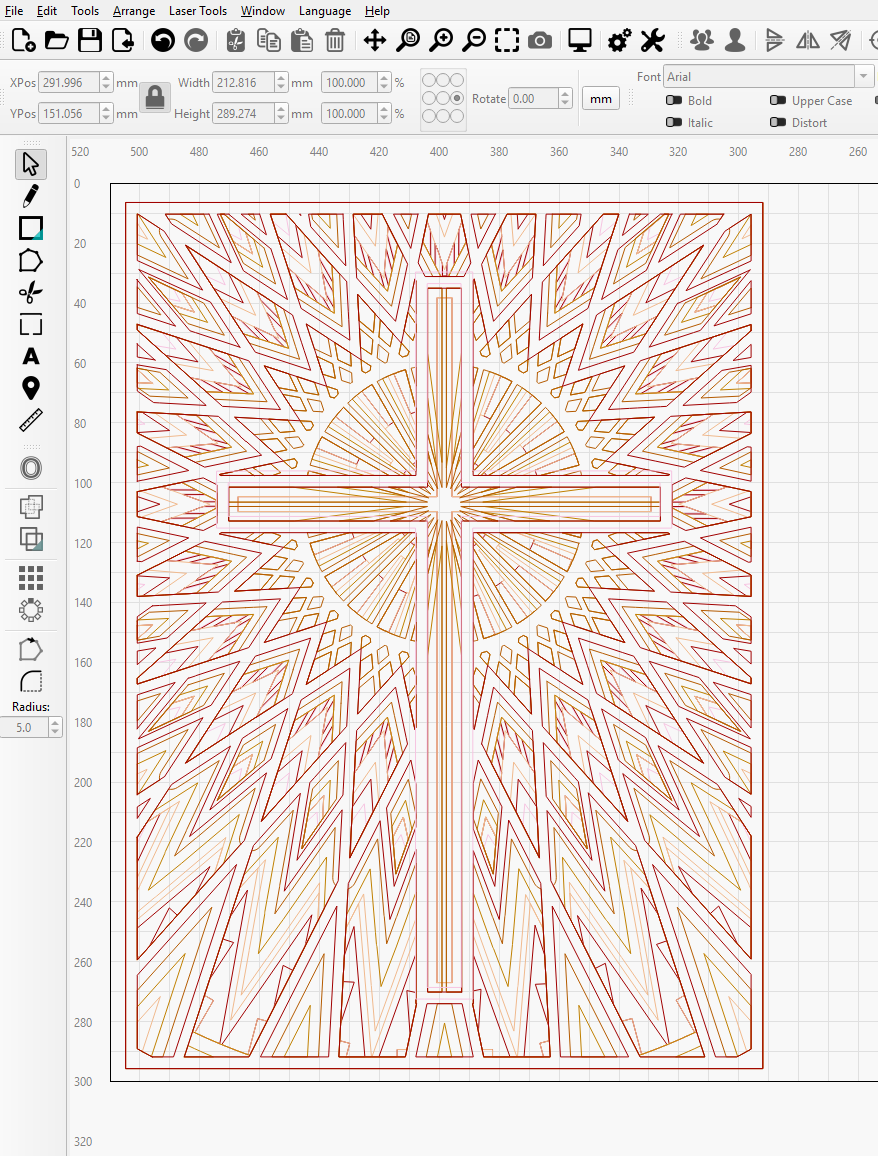Click the Import file icon
The height and width of the screenshot is (1156, 878).
click(122, 40)
